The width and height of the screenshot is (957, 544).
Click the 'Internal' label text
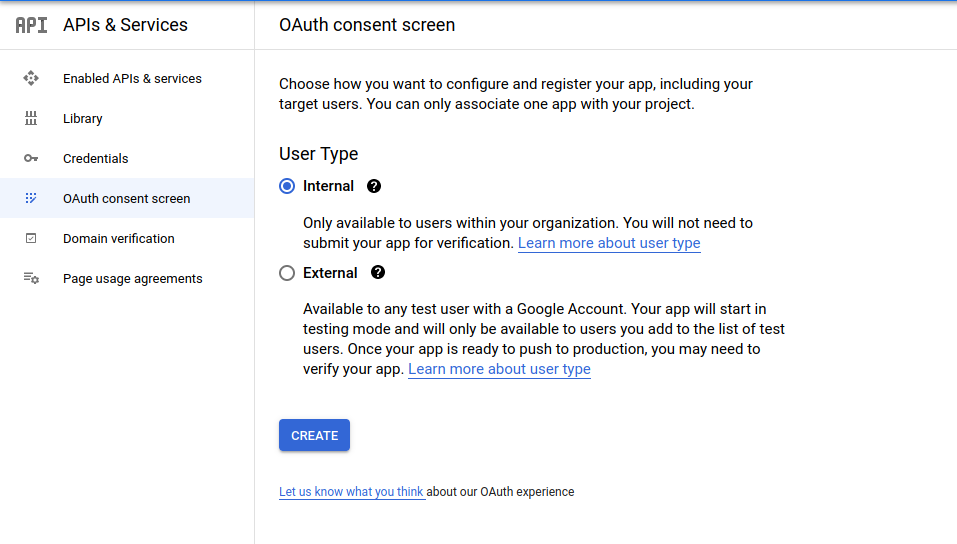(328, 186)
